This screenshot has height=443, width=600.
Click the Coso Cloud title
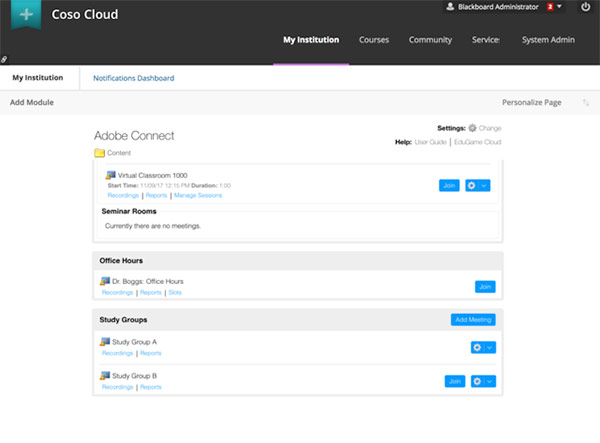pyautogui.click(x=85, y=15)
